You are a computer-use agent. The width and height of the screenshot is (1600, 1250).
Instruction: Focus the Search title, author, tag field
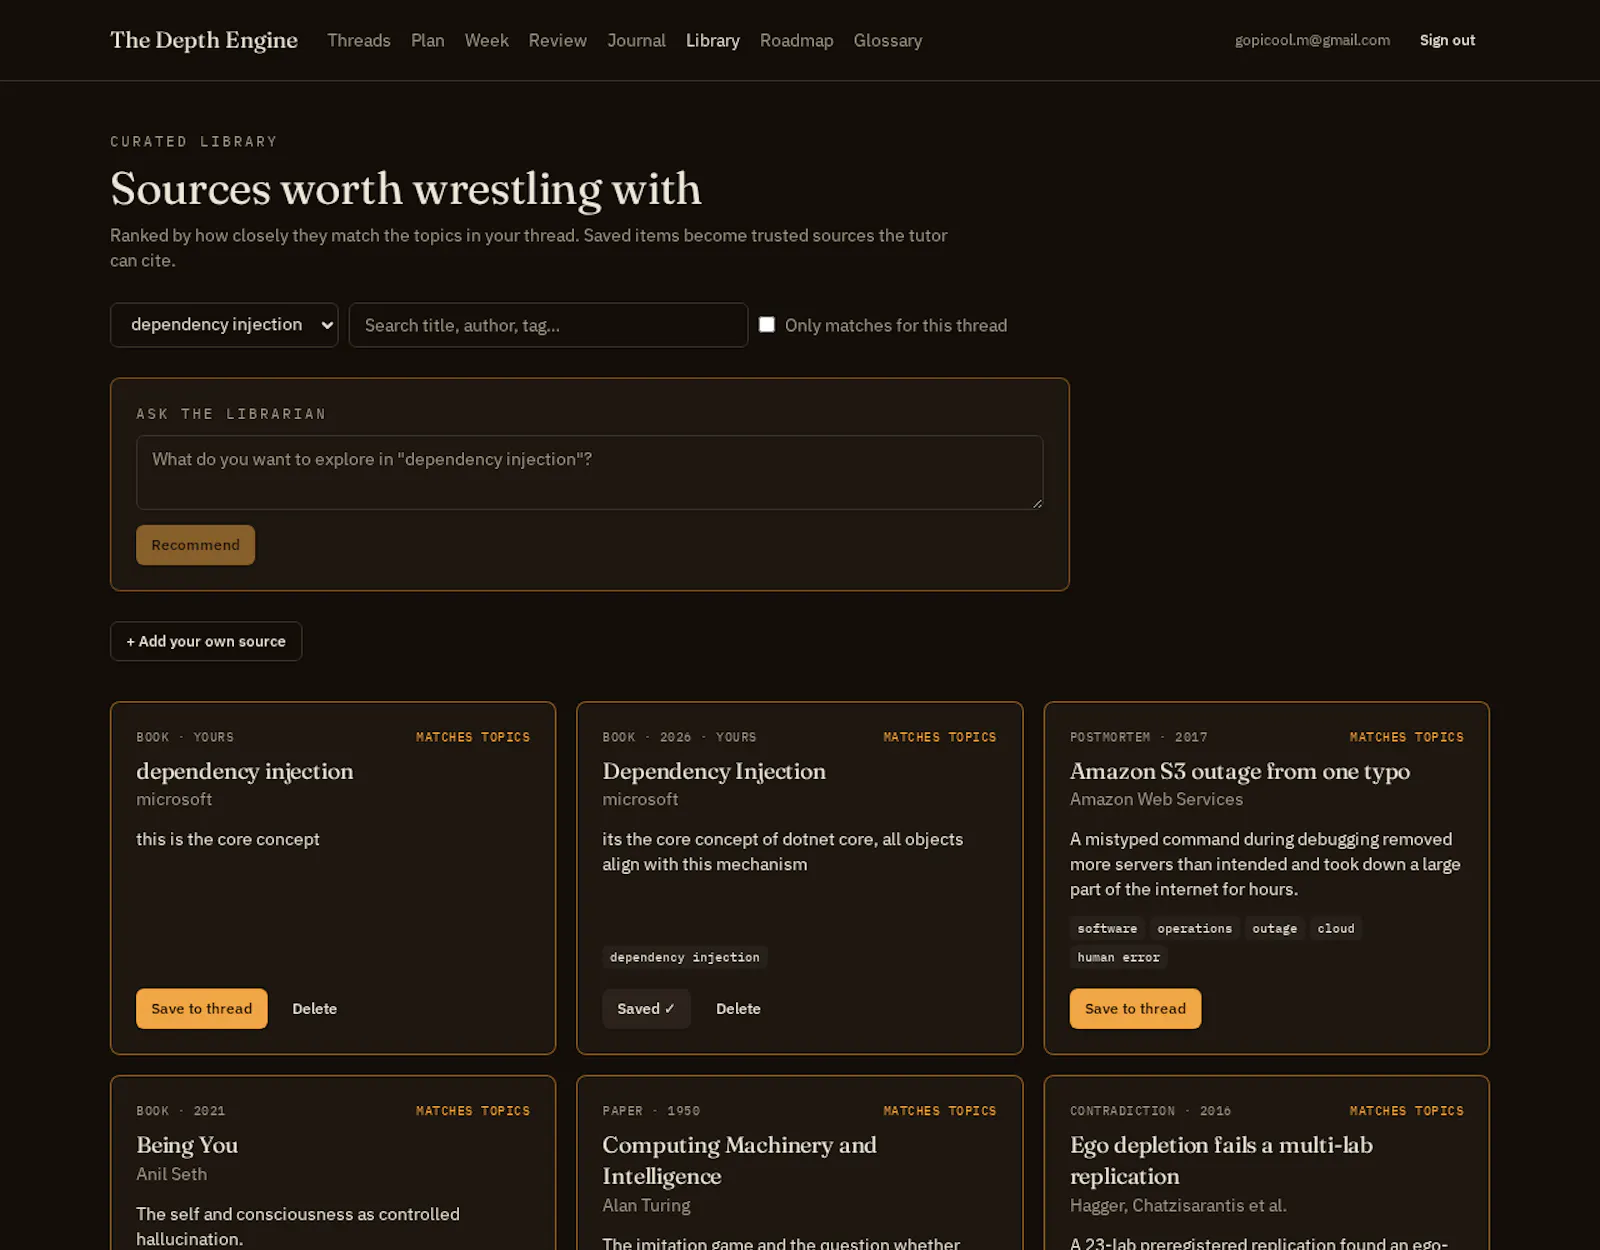point(548,325)
